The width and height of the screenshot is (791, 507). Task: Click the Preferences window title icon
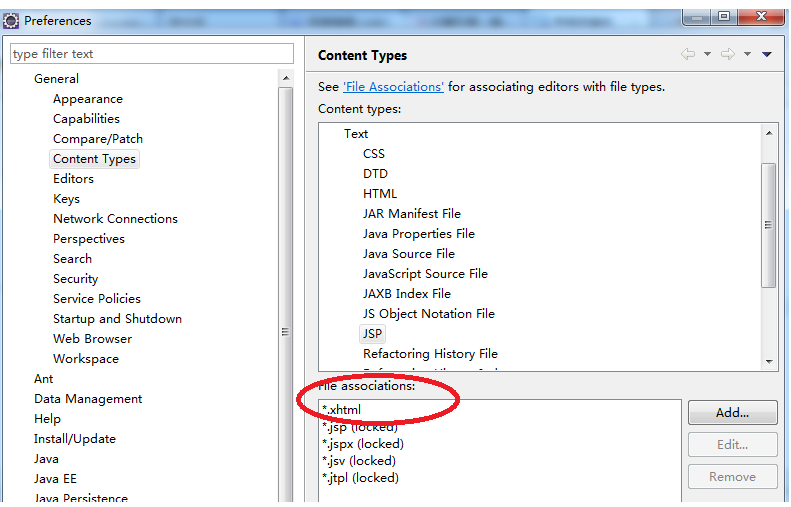point(11,20)
